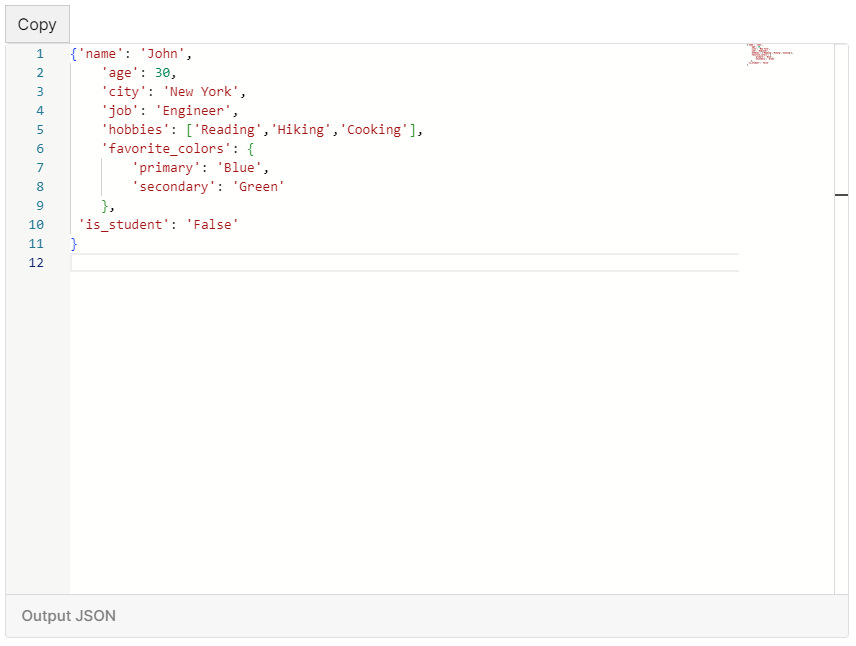Select line number 12 in the gutter
The image size is (856, 646).
(x=36, y=262)
